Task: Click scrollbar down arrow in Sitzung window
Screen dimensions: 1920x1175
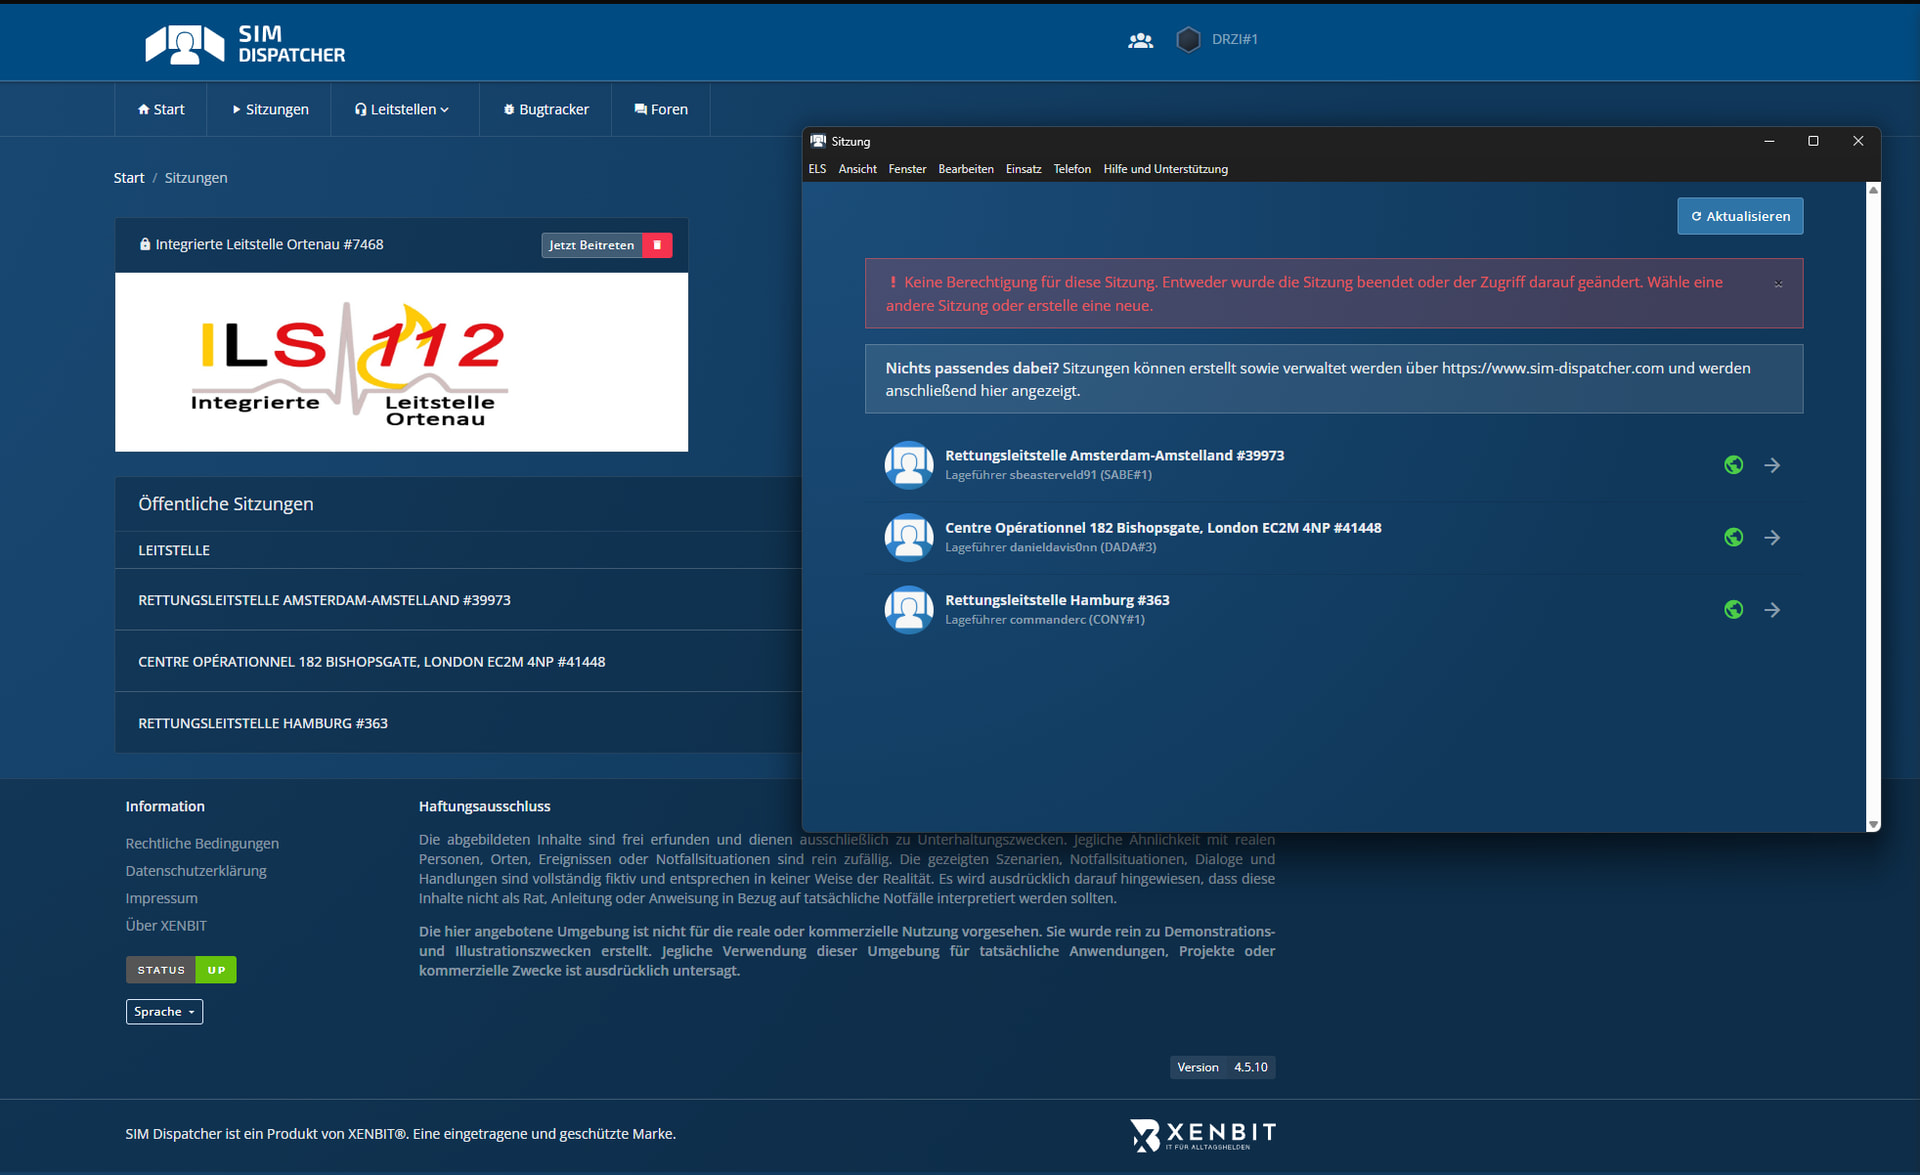Action: 1873,824
